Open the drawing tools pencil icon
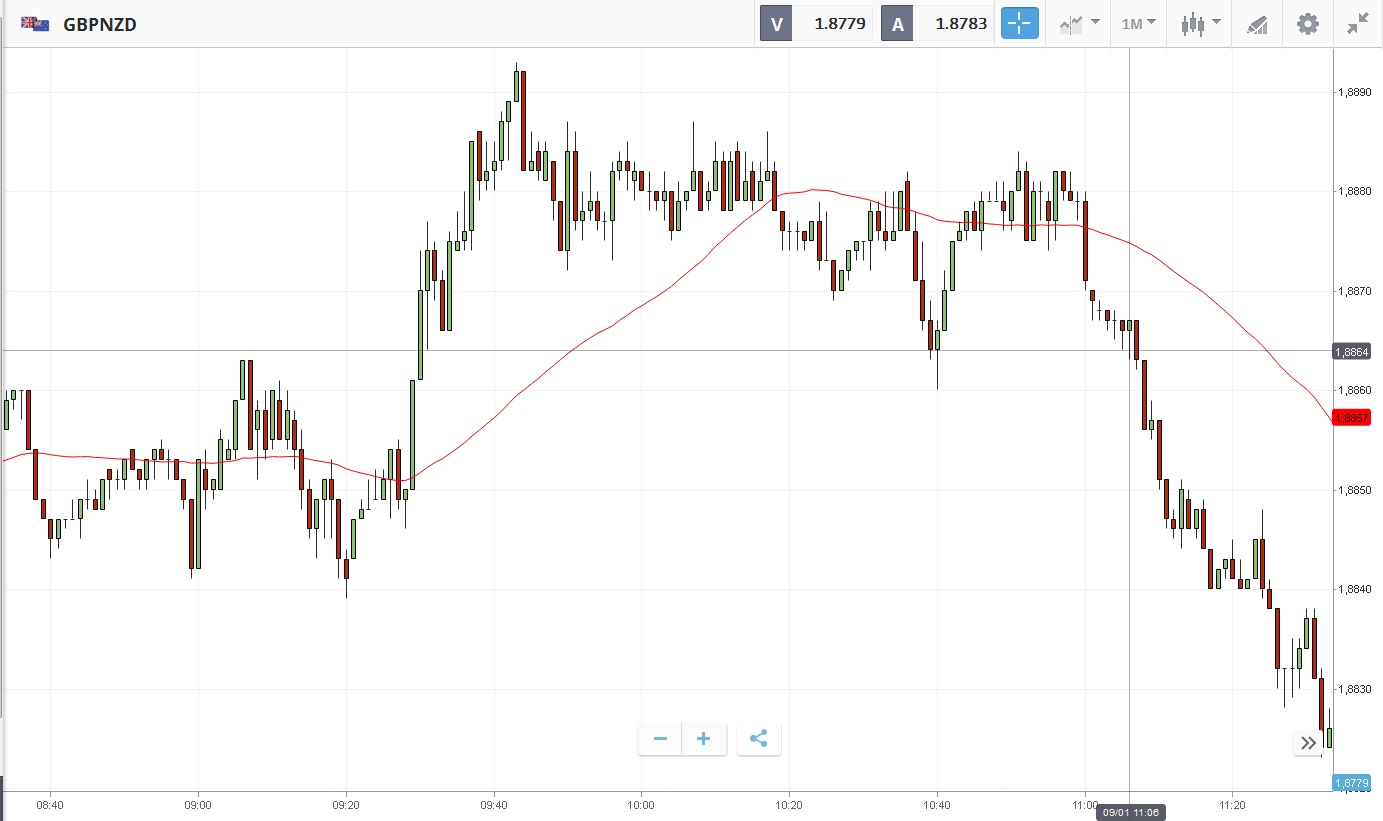The image size is (1383, 821). 1257,24
